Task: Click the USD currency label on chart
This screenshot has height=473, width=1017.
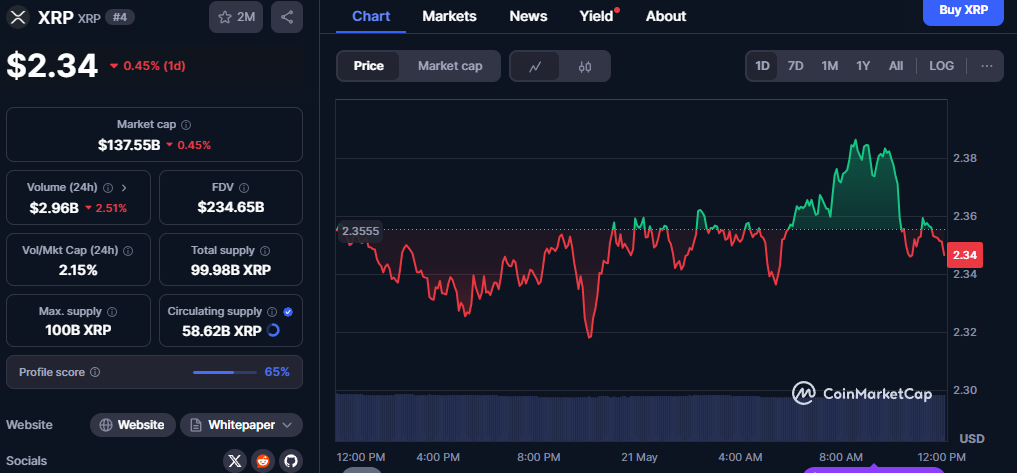Action: 972,439
